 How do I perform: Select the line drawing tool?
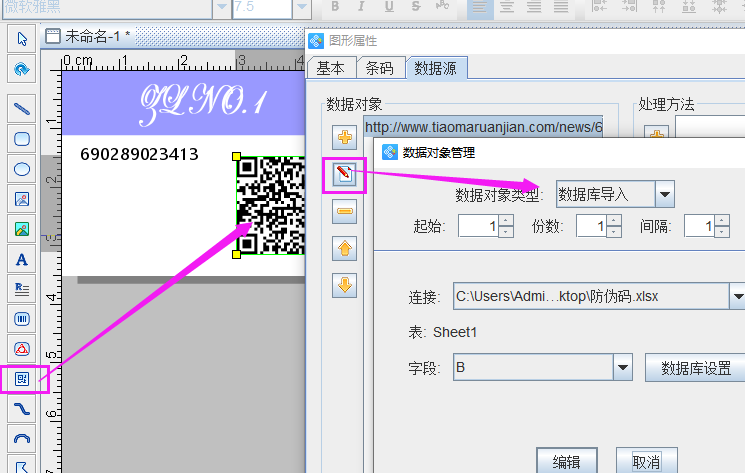(21, 108)
